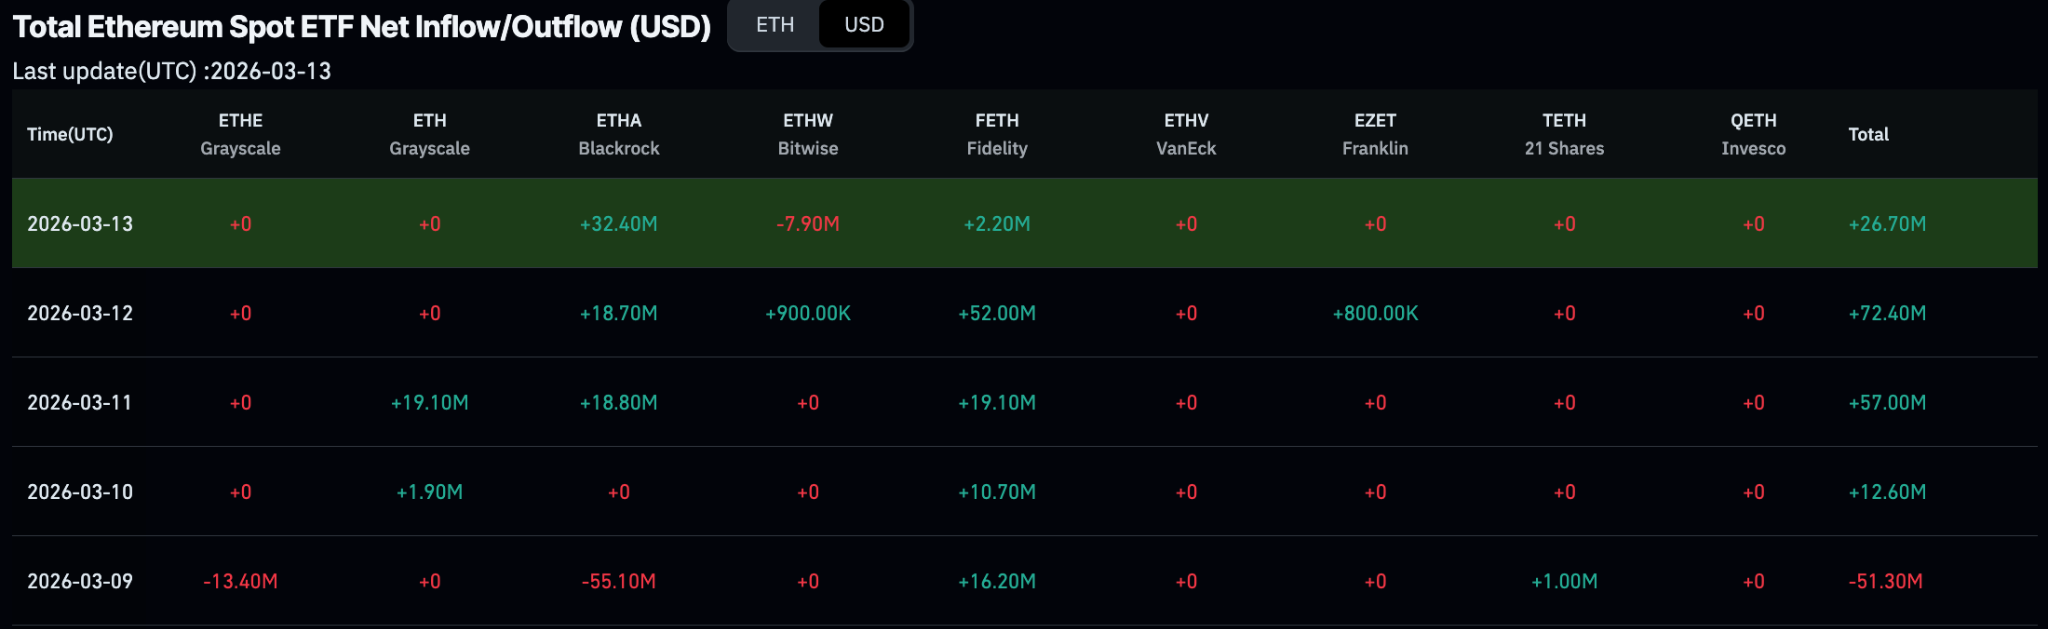Click the -51.30M total value
Screen dimensions: 2048x629
1886,581
